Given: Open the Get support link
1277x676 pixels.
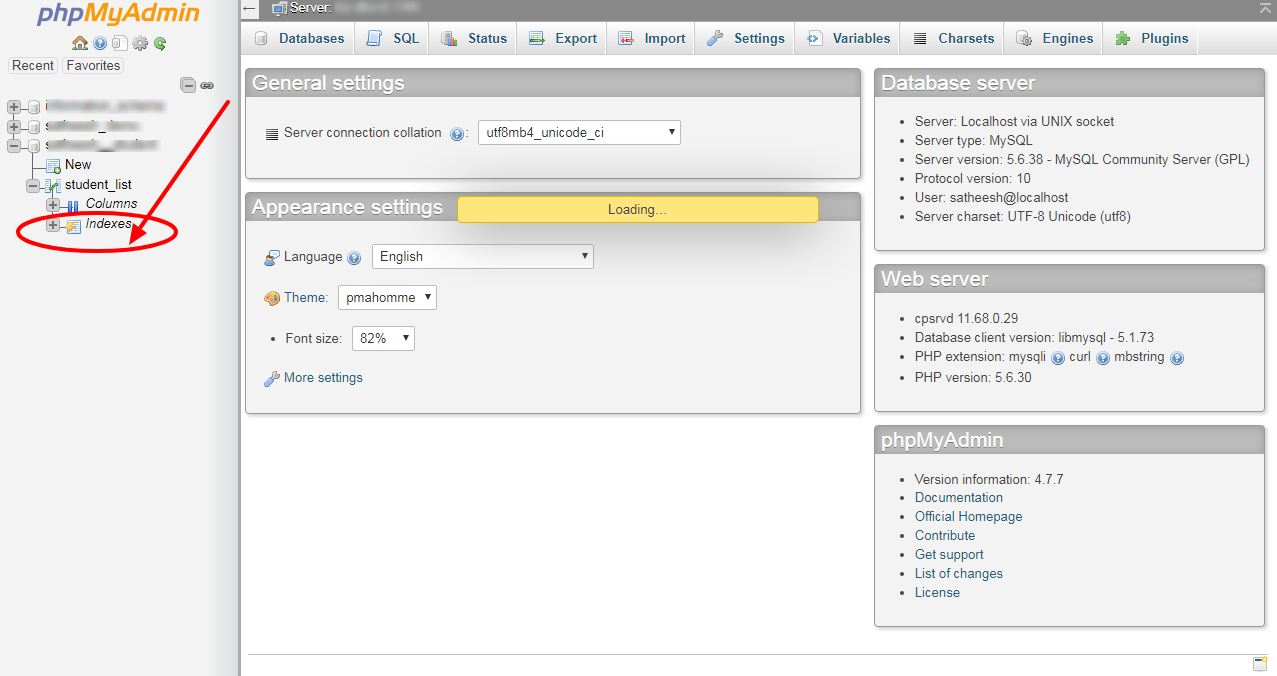Looking at the screenshot, I should coord(949,555).
